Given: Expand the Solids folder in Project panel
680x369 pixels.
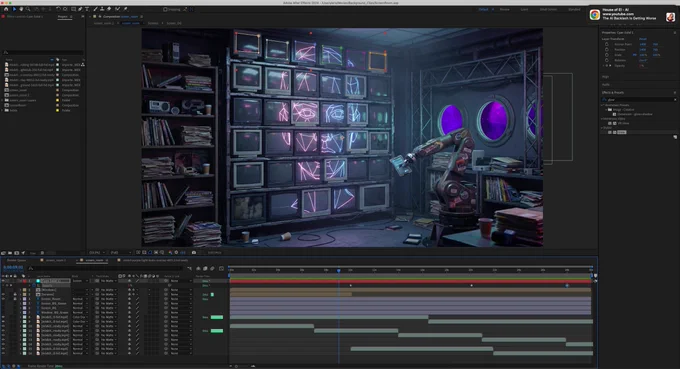Looking at the screenshot, I should pyautogui.click(x=2, y=110).
